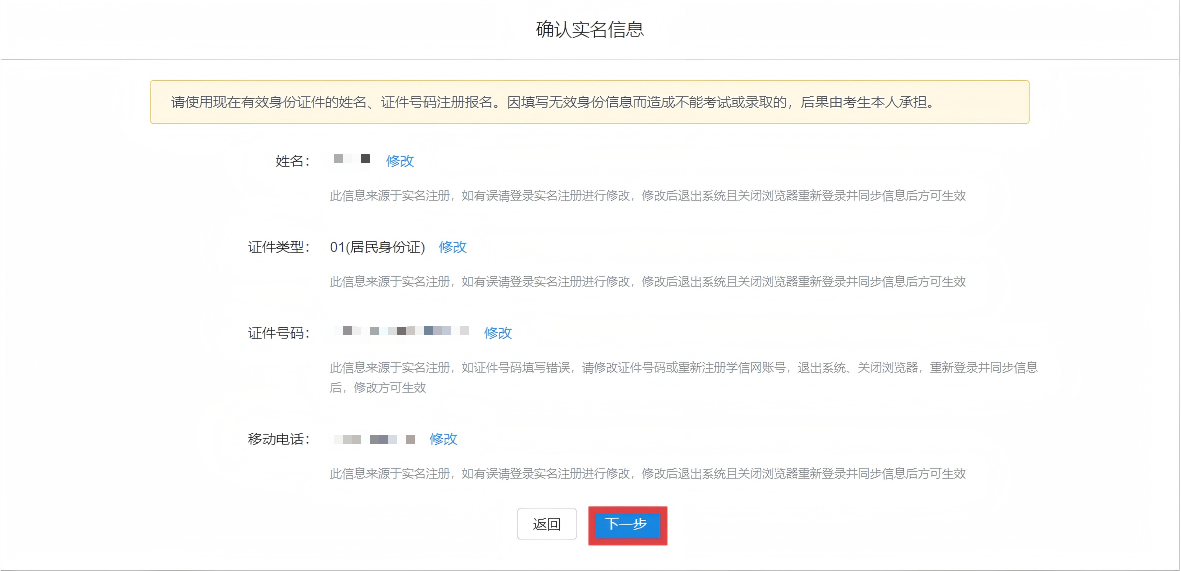Click the blurred mobile phone number
Screen dimensions: 1181x571
click(x=373, y=439)
